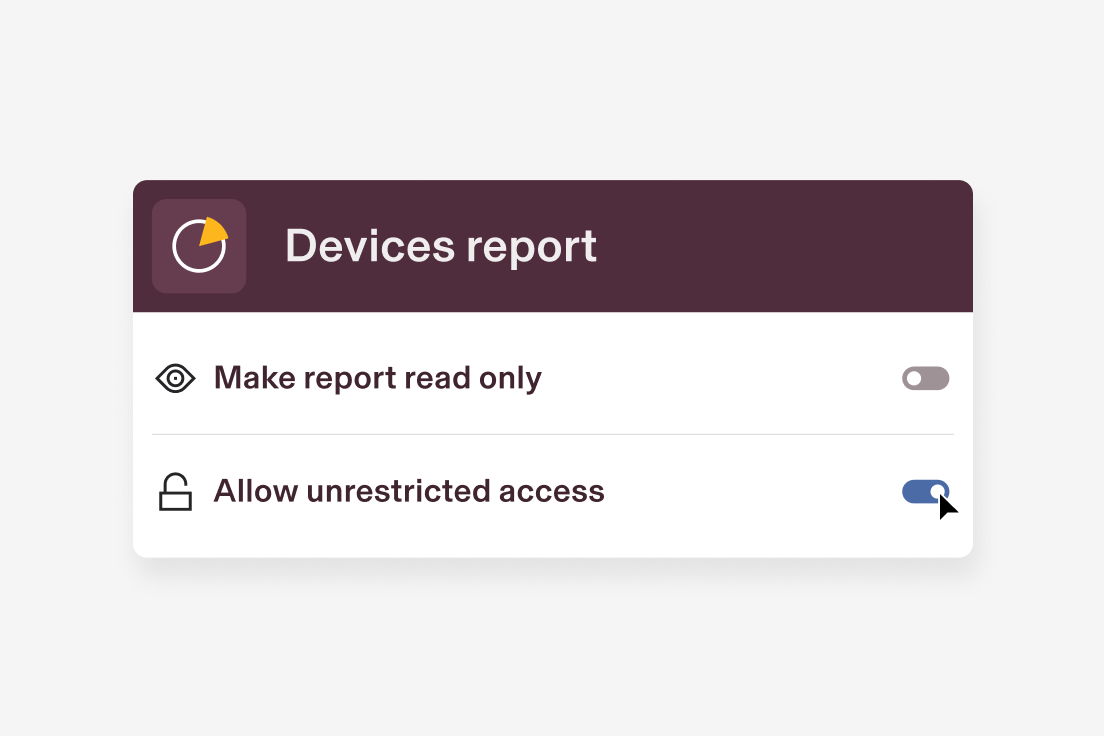Click the padlock's open shackle
The height and width of the screenshot is (736, 1104).
(175, 482)
